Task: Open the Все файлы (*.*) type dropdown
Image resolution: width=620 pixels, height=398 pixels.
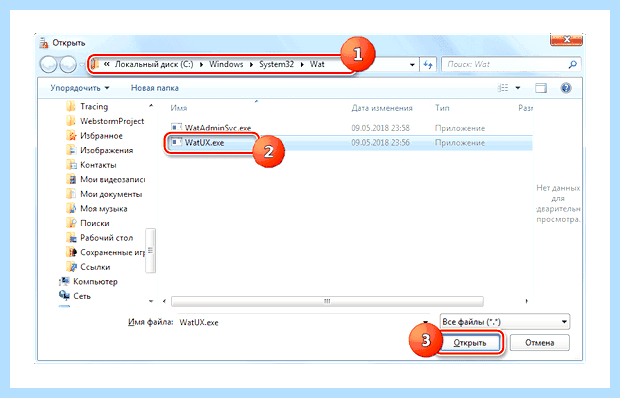Action: pyautogui.click(x=505, y=322)
